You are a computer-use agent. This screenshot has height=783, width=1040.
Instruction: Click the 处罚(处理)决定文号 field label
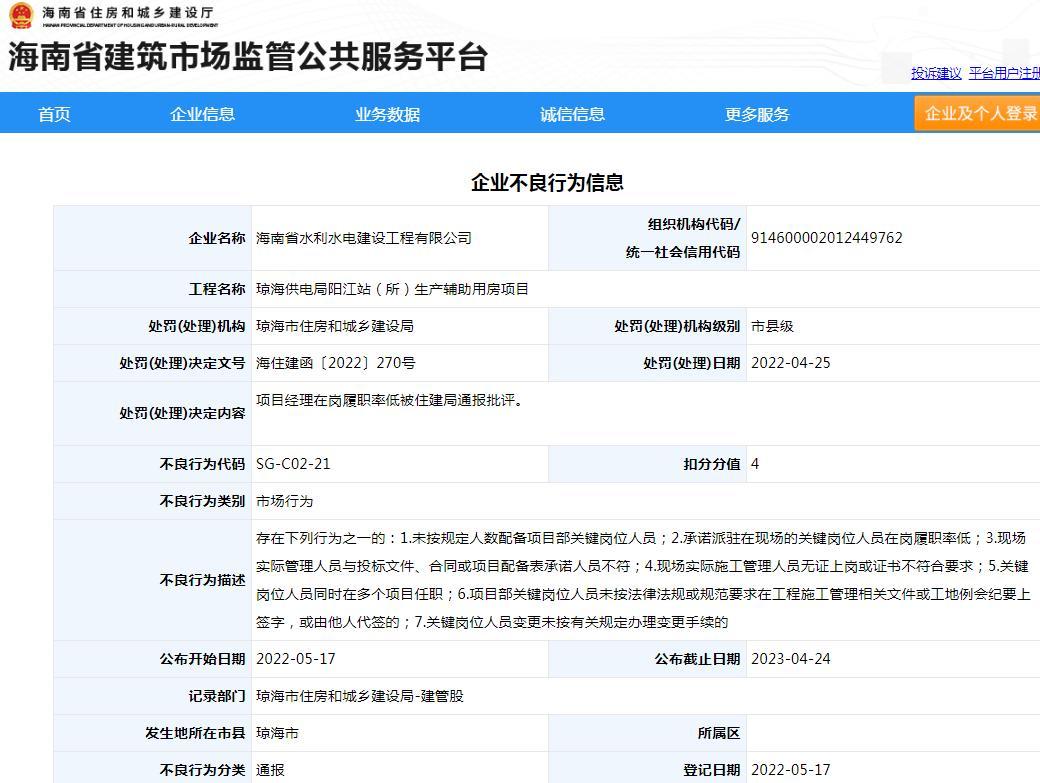click(x=182, y=363)
